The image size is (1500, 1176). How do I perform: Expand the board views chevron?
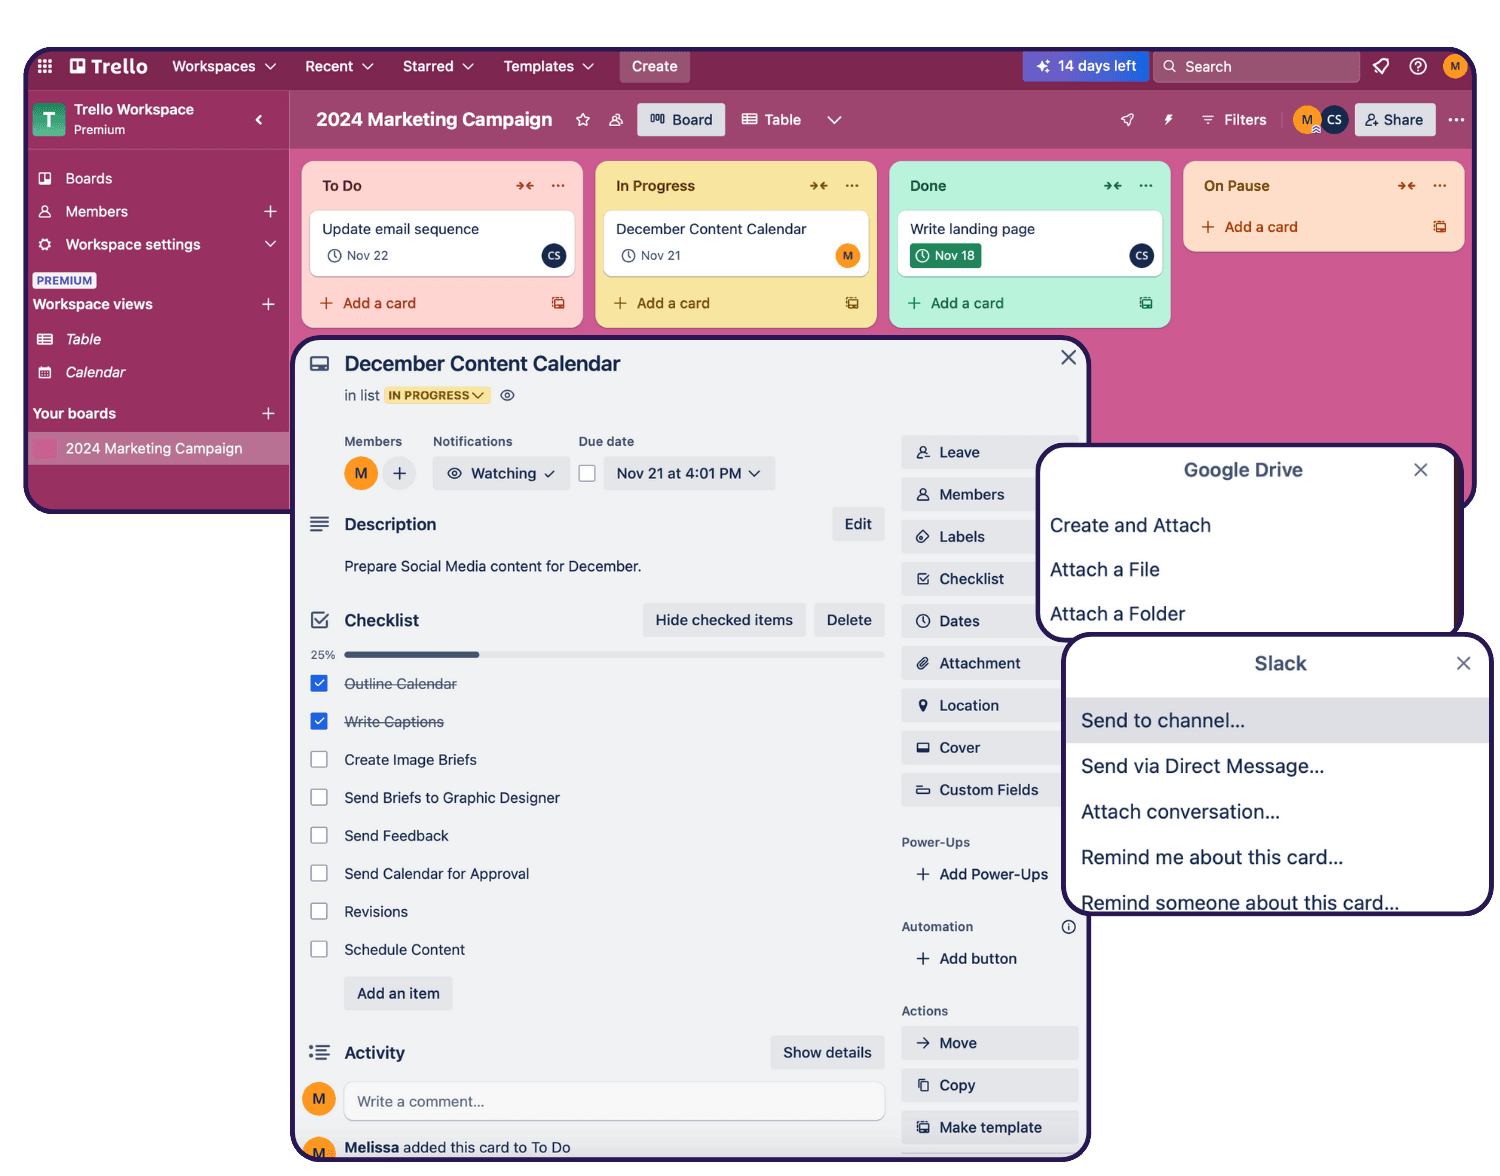pyautogui.click(x=834, y=120)
